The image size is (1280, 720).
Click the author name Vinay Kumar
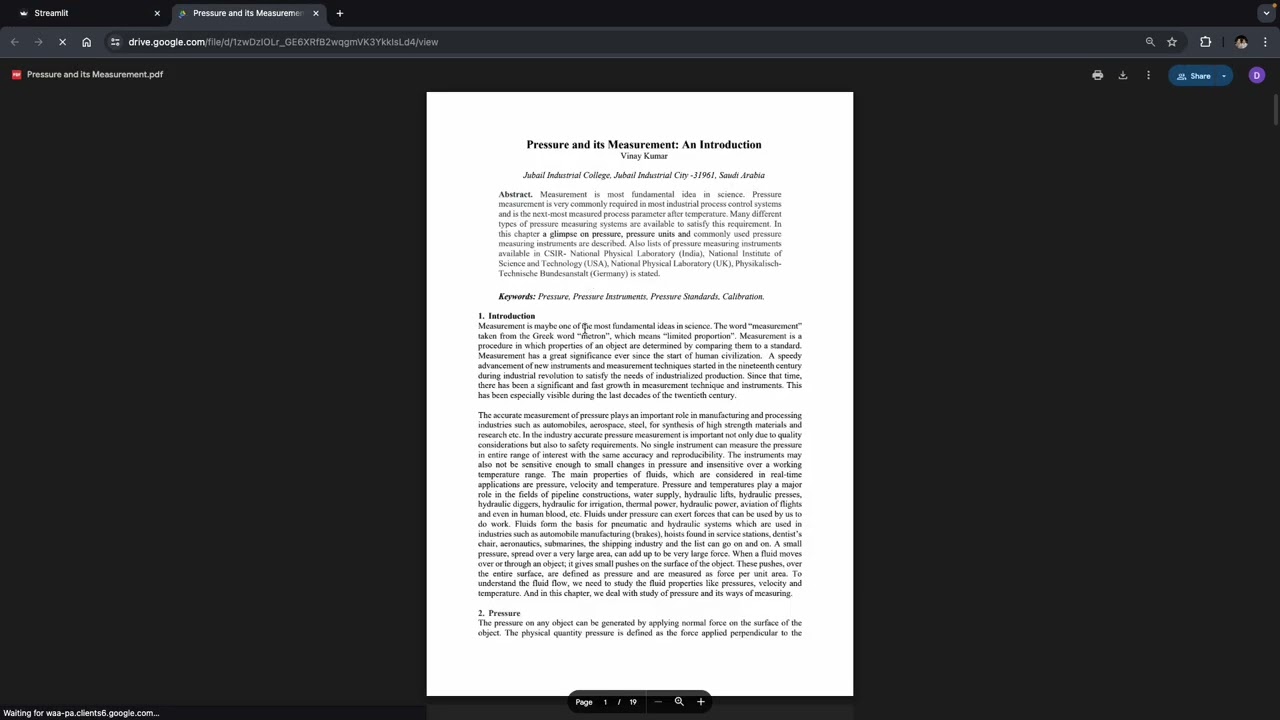click(x=644, y=156)
